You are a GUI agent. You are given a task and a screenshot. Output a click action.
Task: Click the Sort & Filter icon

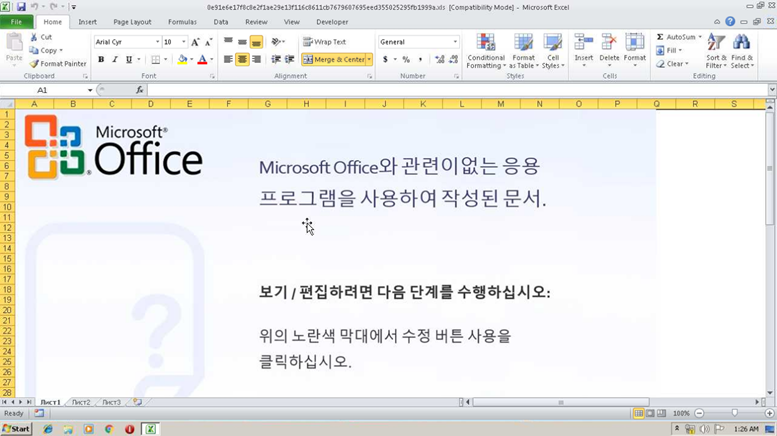coord(716,50)
